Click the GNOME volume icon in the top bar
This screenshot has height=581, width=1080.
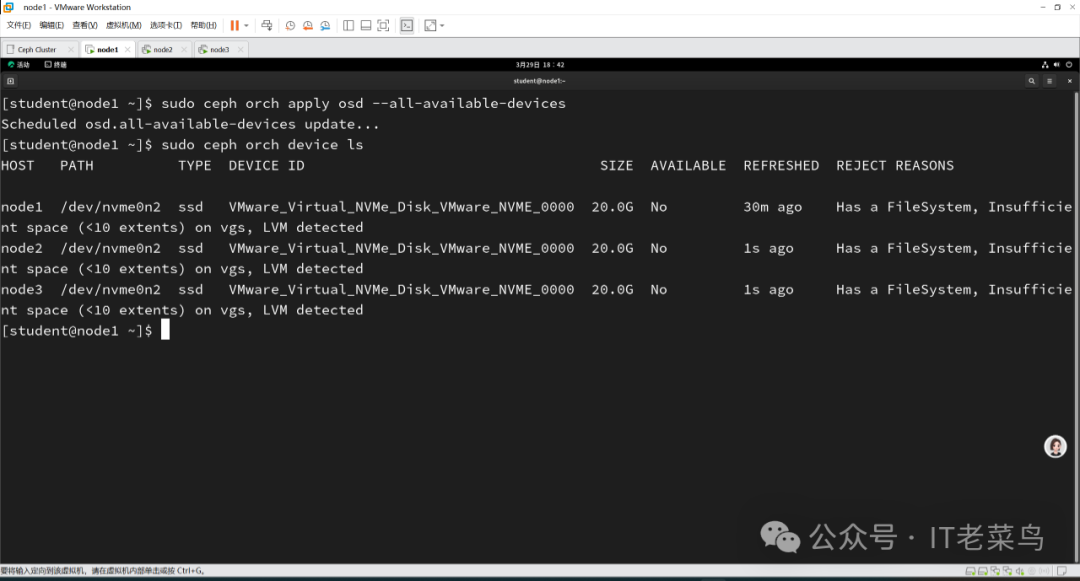click(1057, 65)
